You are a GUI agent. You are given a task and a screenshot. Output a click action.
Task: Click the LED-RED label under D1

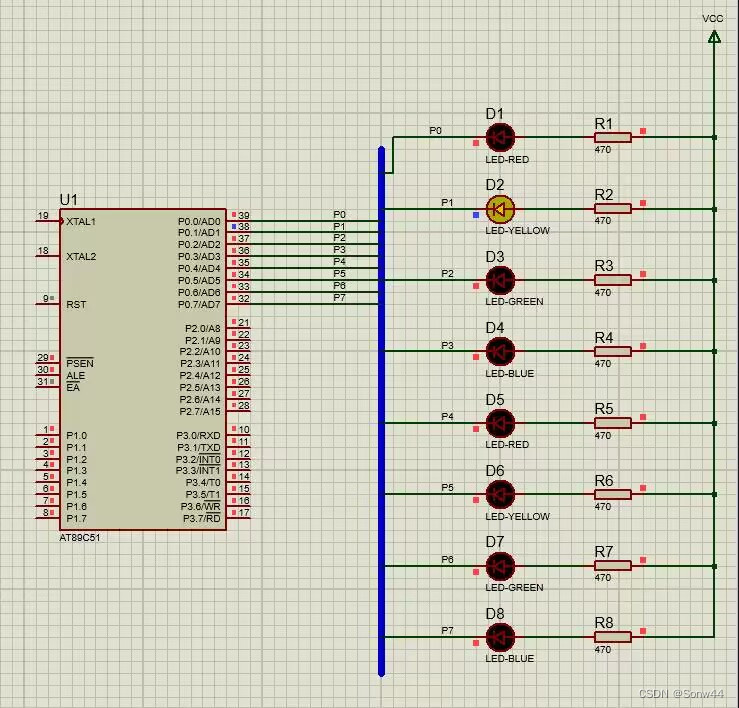[507, 160]
